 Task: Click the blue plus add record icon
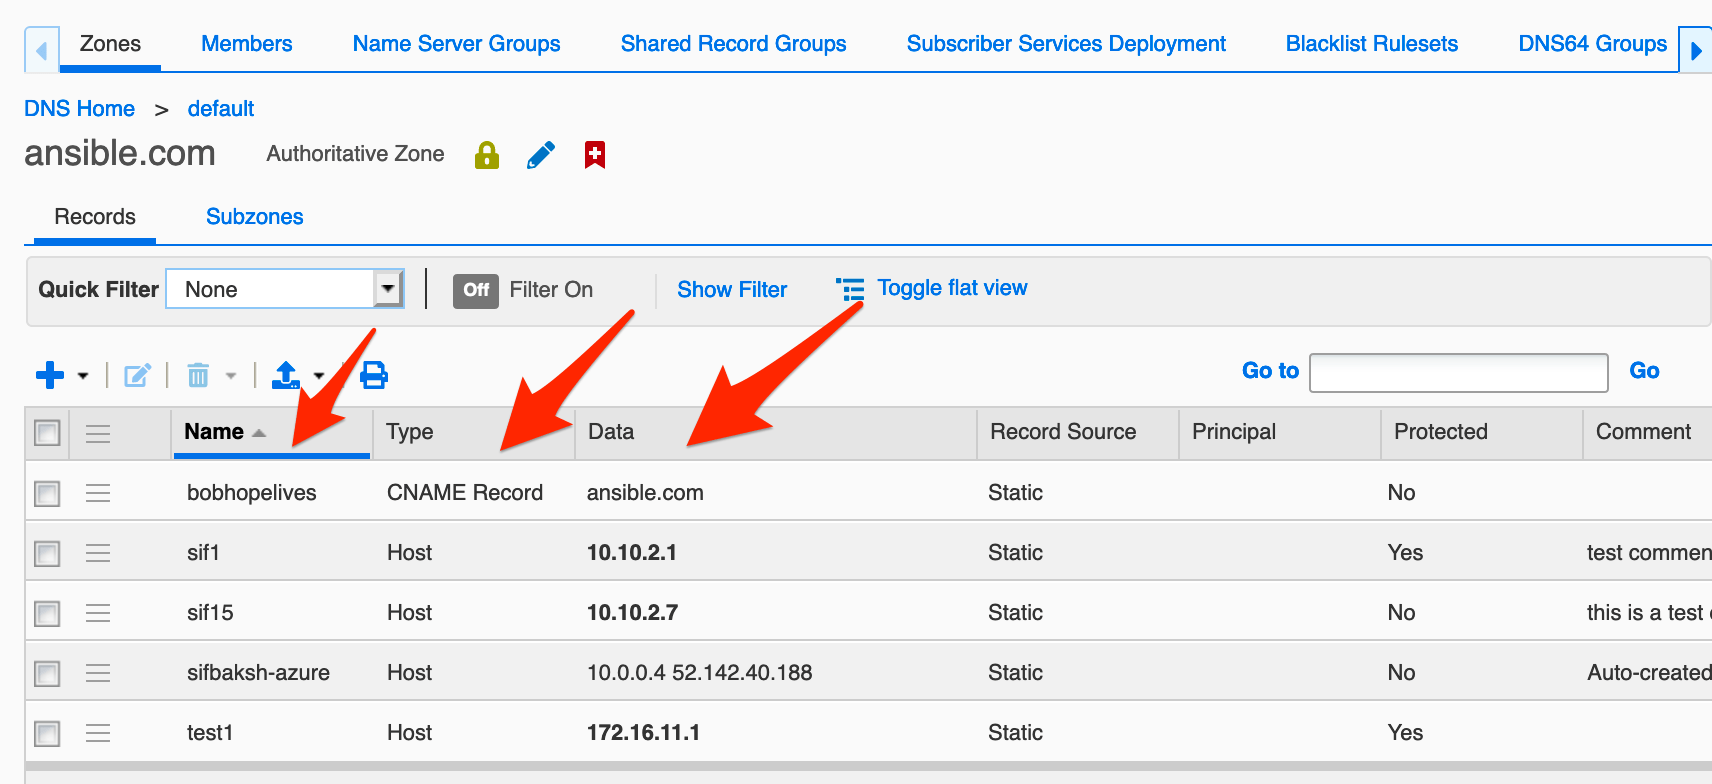click(50, 375)
